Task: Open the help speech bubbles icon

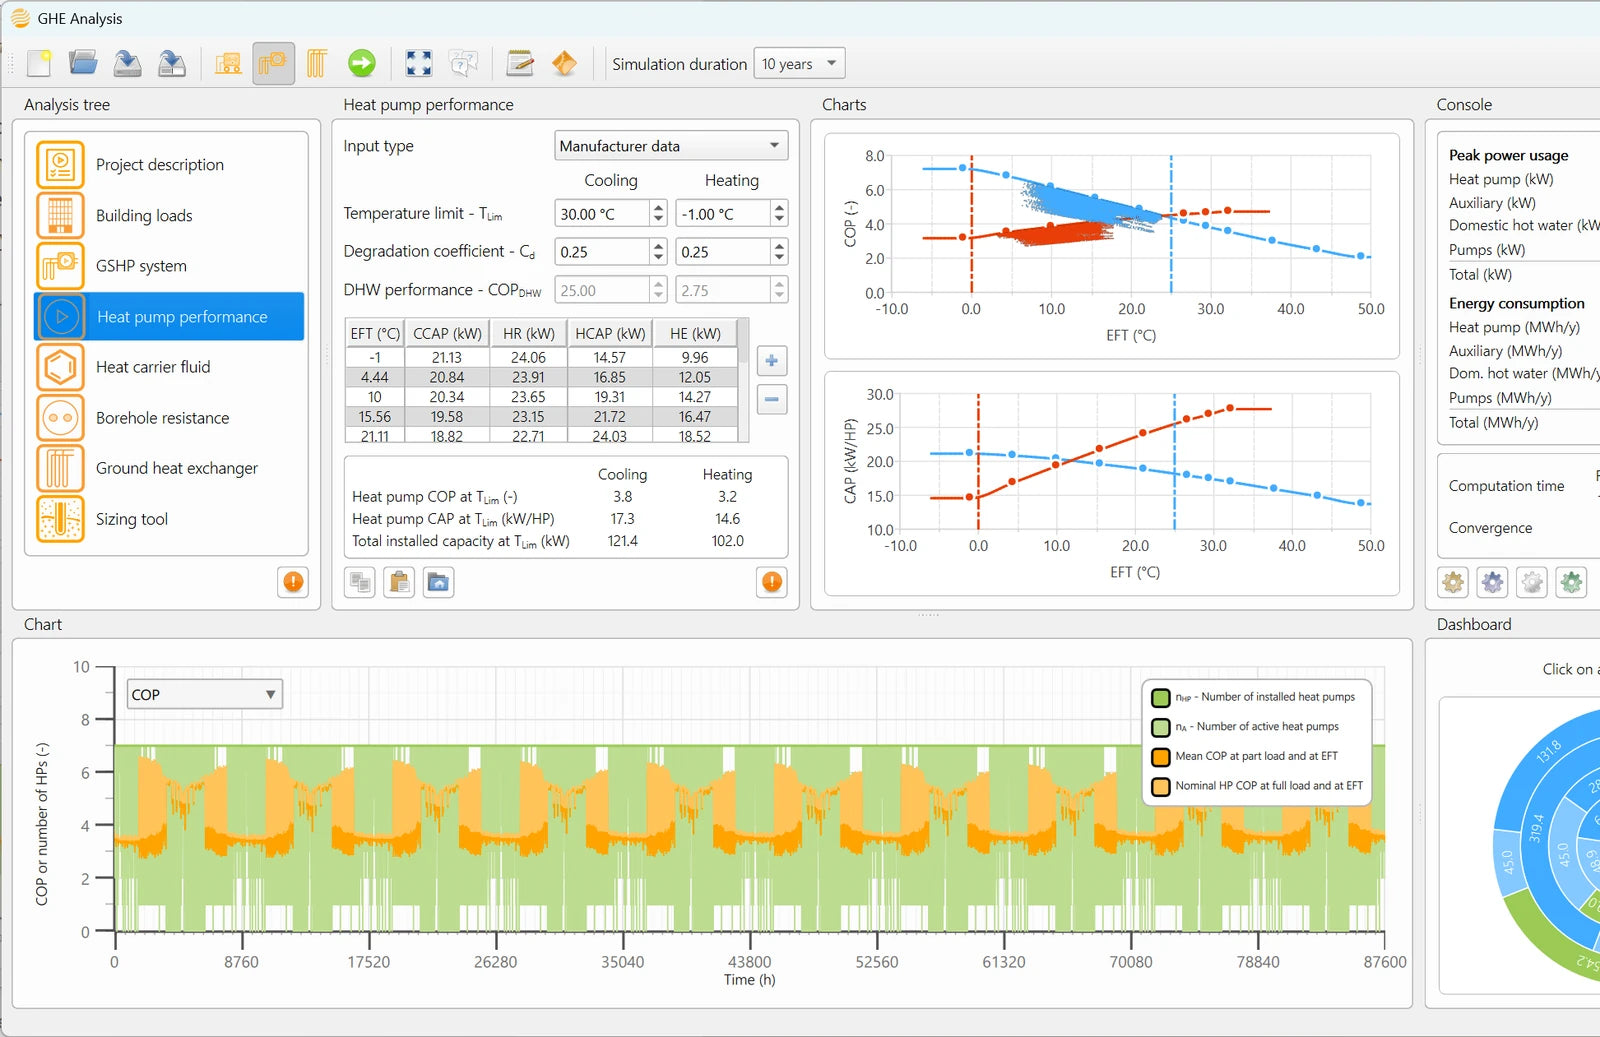Action: pyautogui.click(x=463, y=64)
